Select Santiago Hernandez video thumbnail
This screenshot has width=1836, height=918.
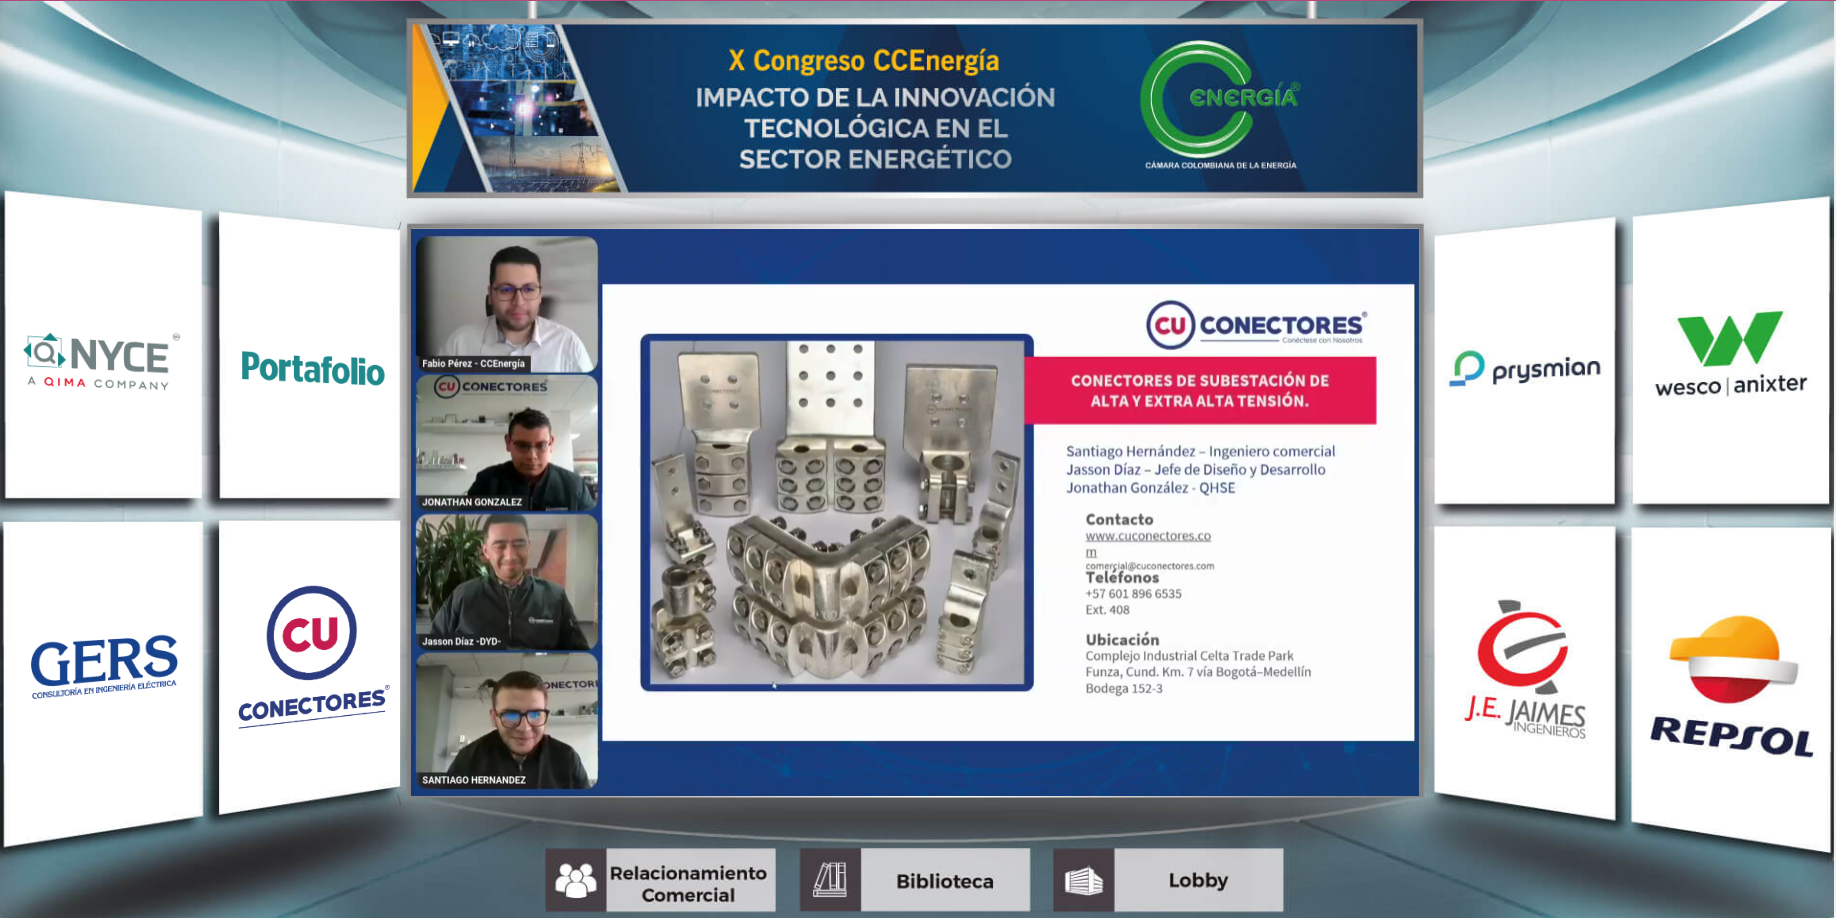pyautogui.click(x=507, y=721)
